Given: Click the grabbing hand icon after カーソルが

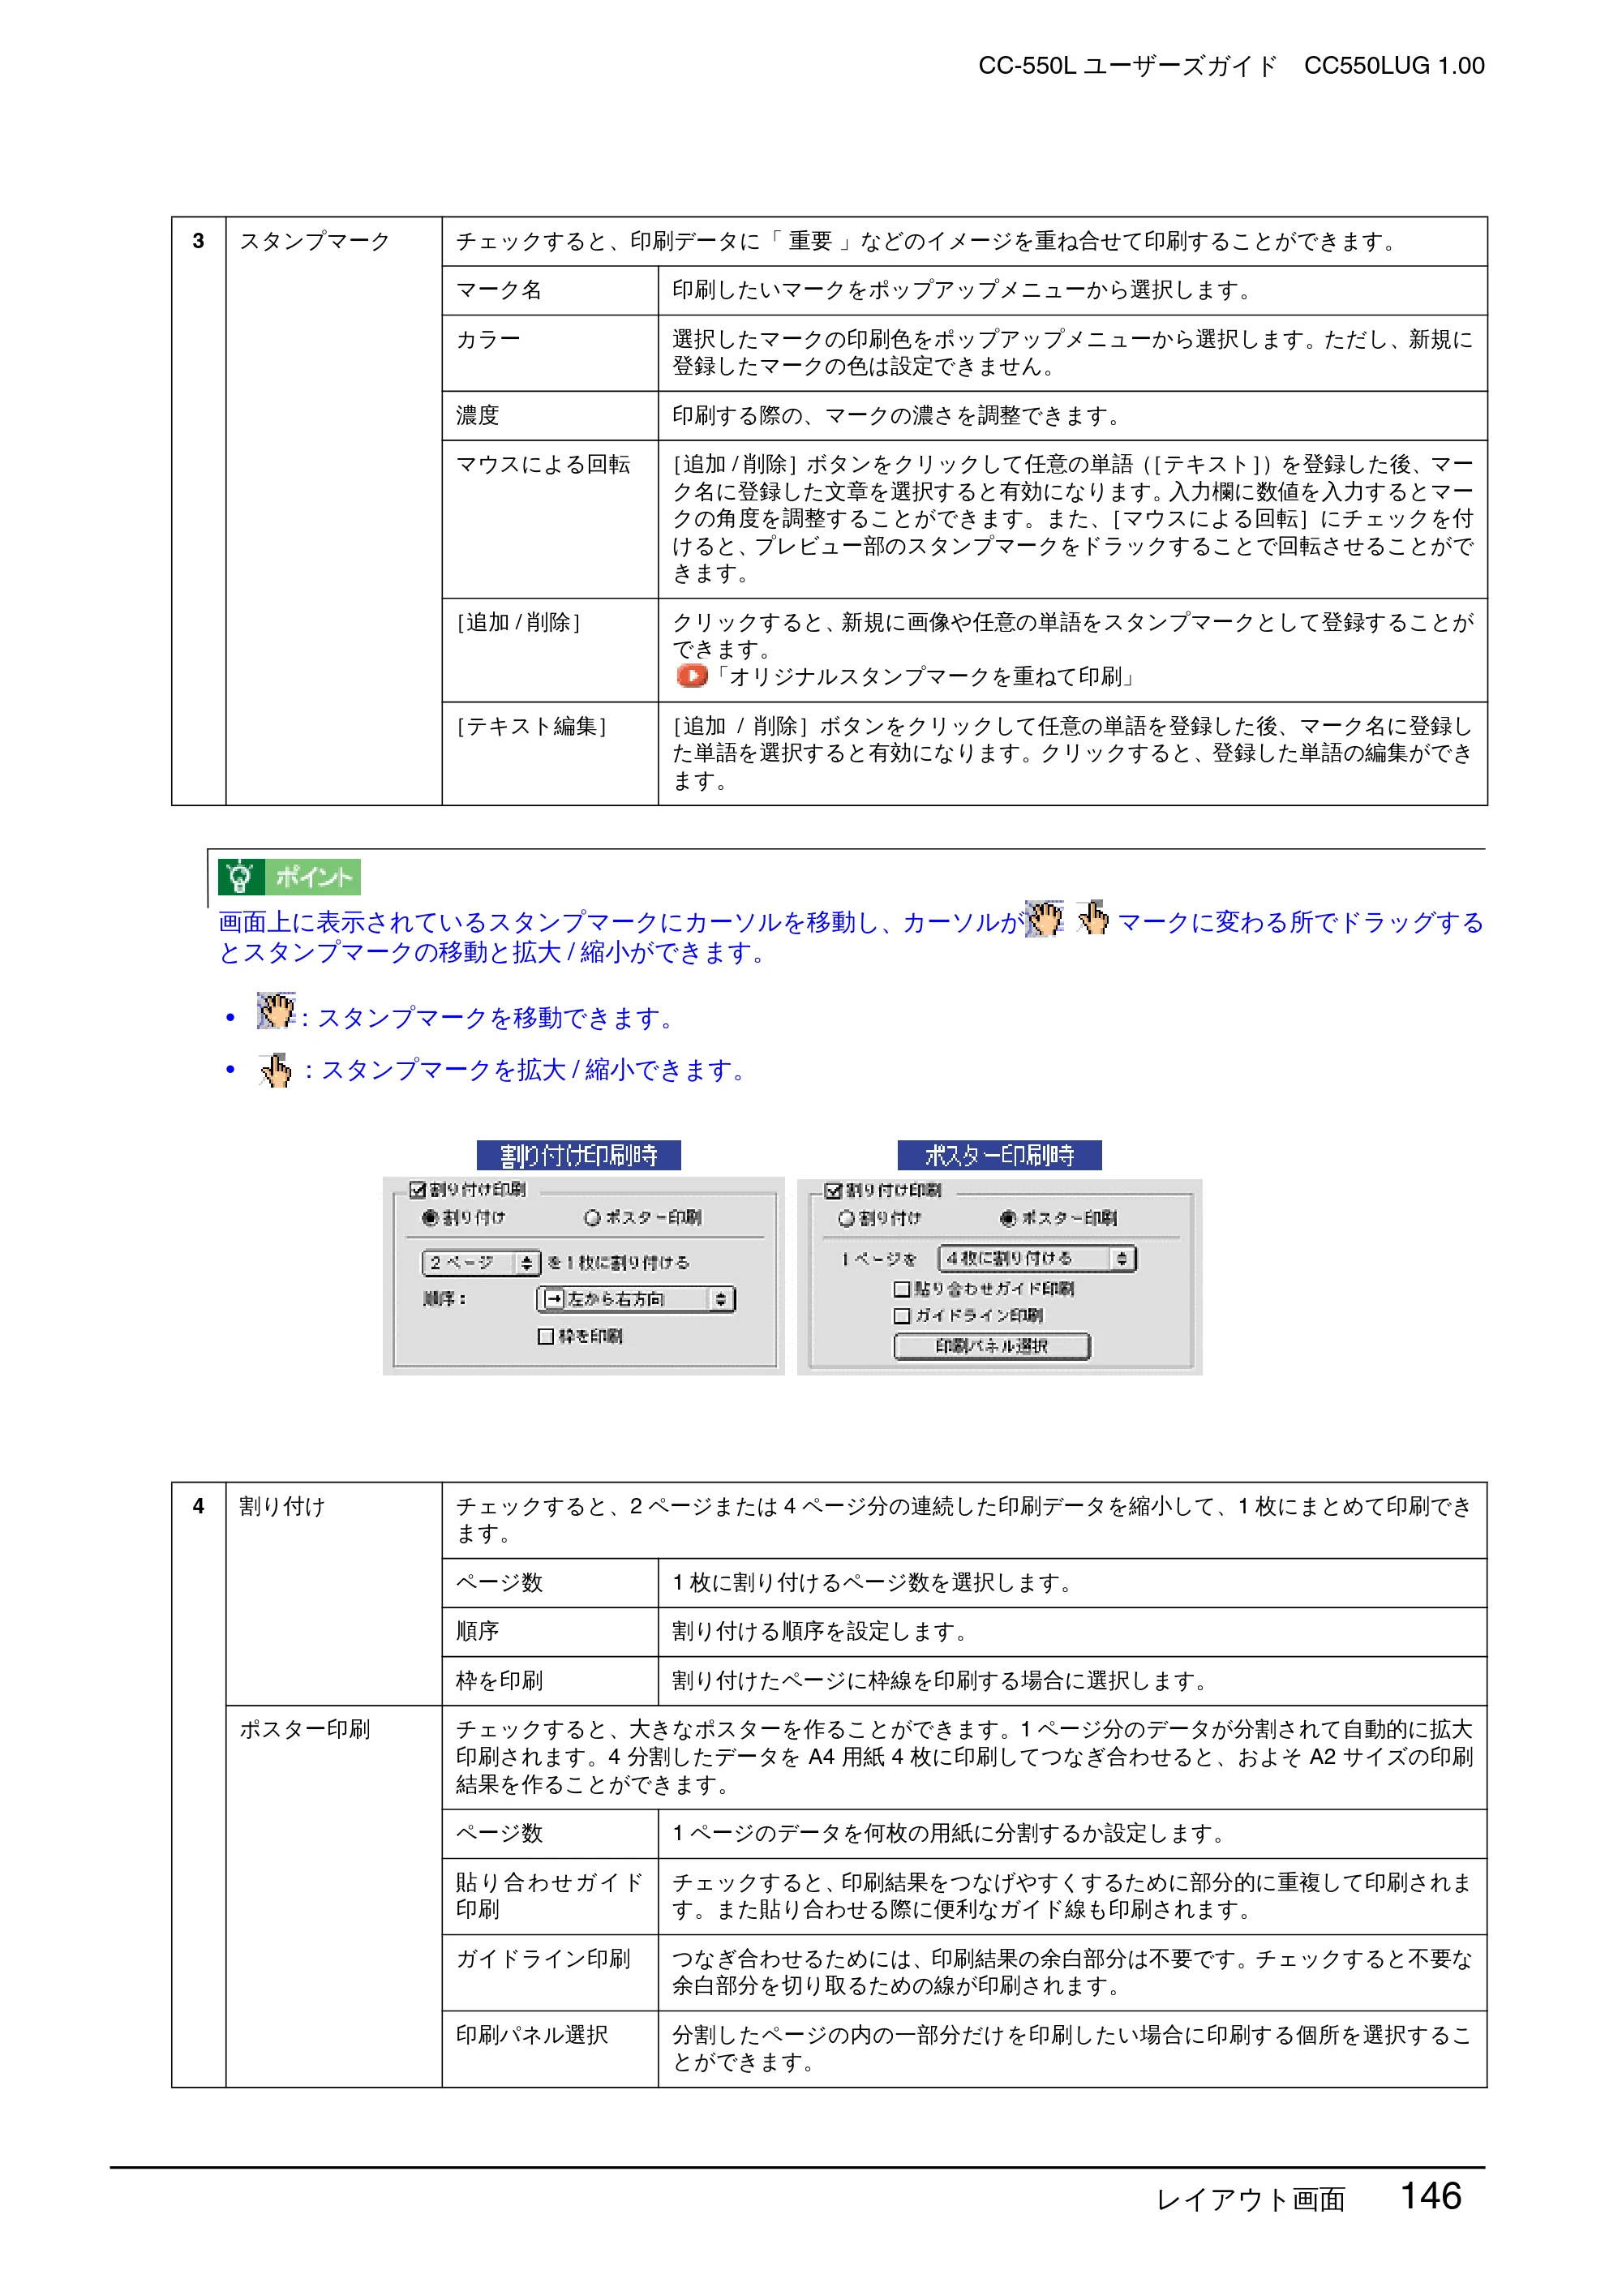Looking at the screenshot, I should [1045, 918].
